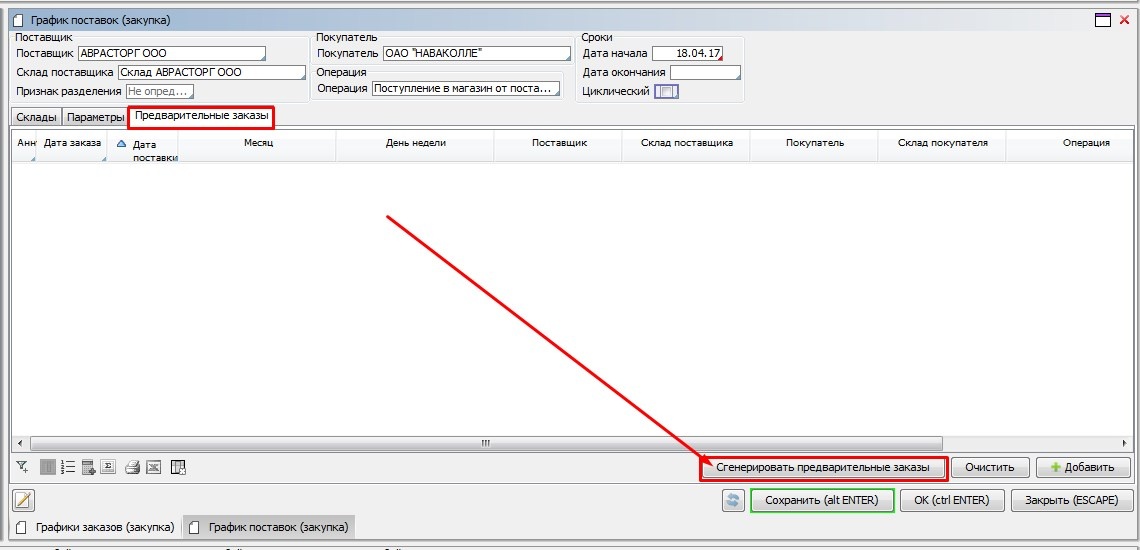Export table with the Excel icon
This screenshot has width=1140, height=550.
tap(153, 467)
